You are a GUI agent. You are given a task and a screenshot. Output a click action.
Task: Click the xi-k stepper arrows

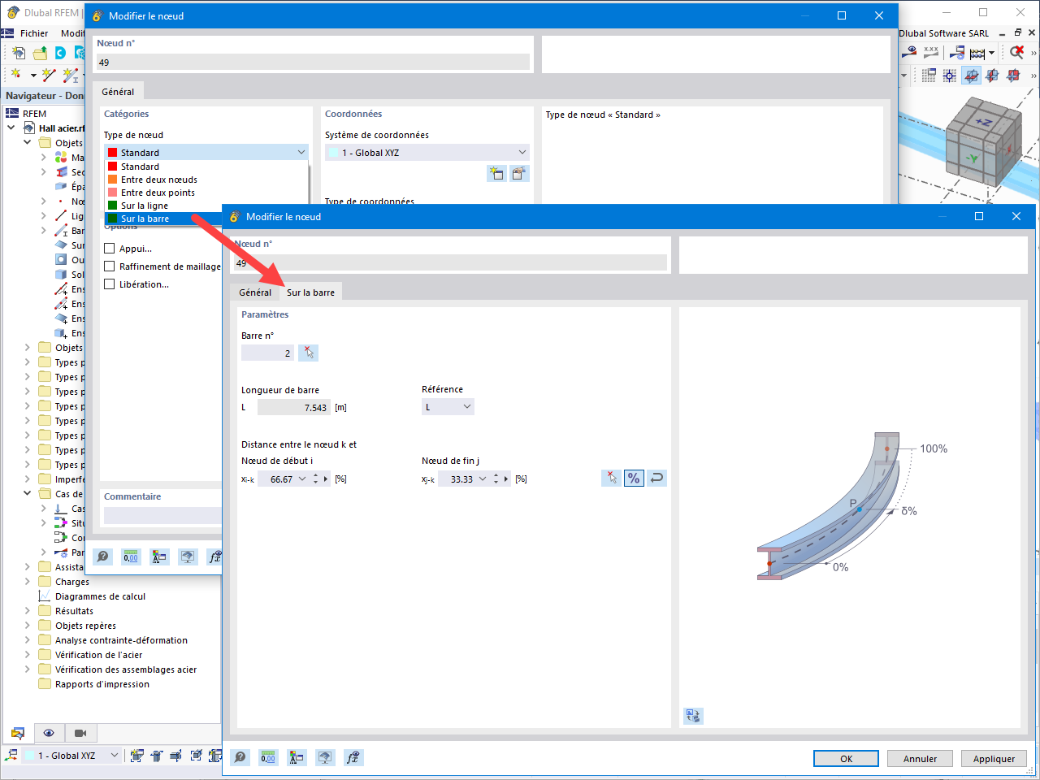click(x=316, y=479)
